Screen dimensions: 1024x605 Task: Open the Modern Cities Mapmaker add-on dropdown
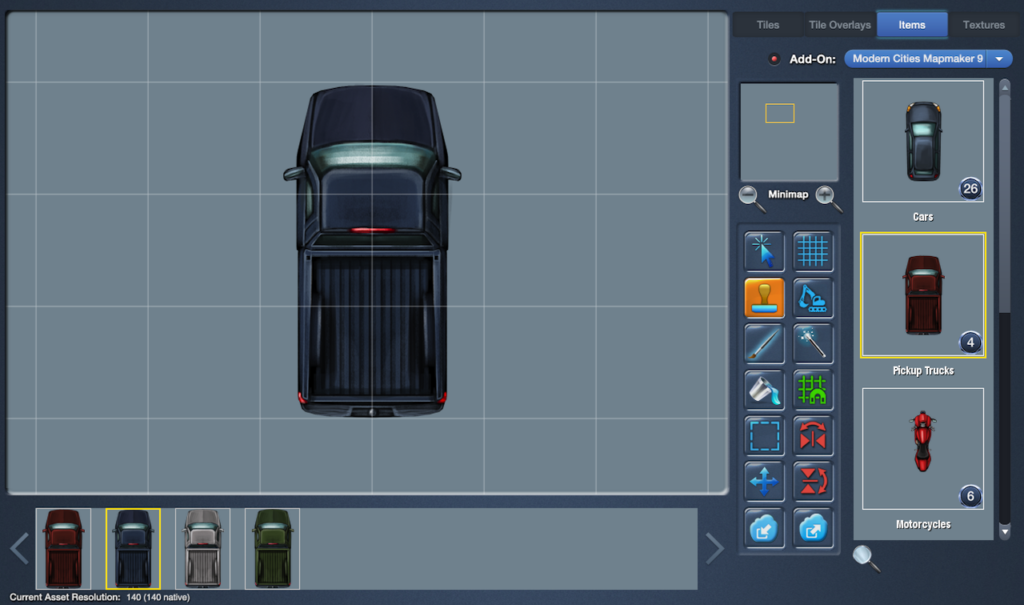(x=928, y=59)
